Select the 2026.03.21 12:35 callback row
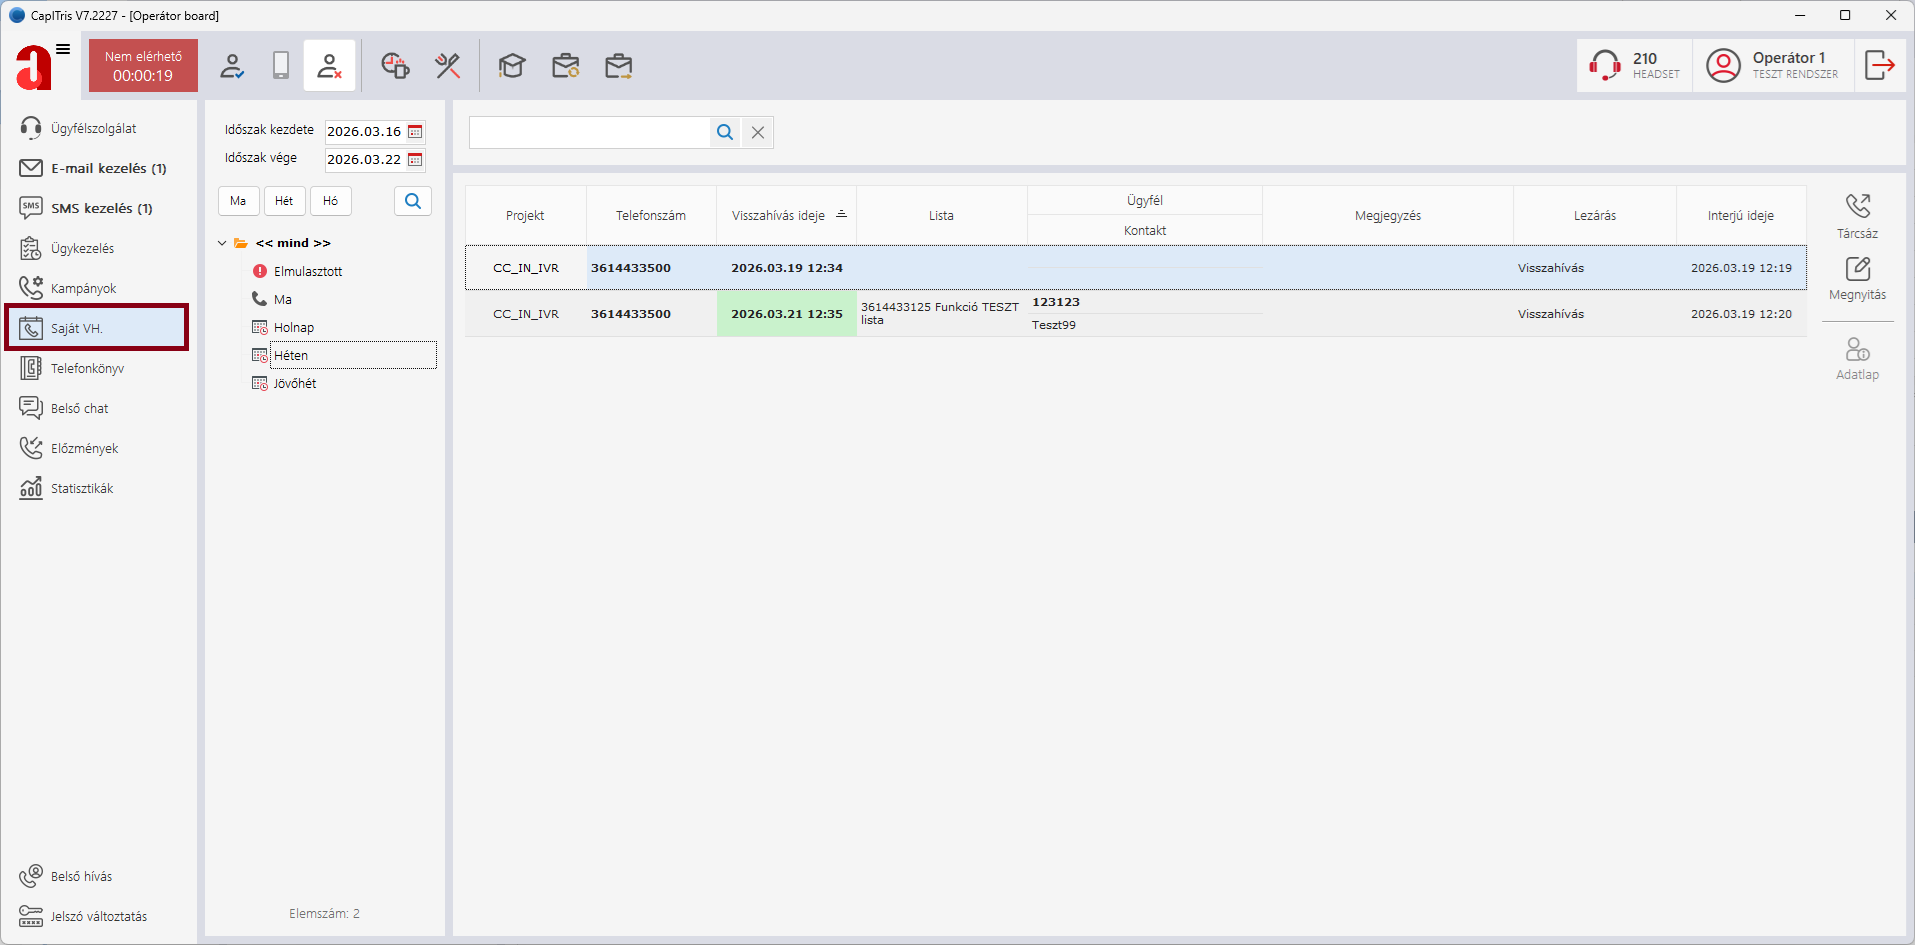The image size is (1915, 945). pyautogui.click(x=786, y=314)
